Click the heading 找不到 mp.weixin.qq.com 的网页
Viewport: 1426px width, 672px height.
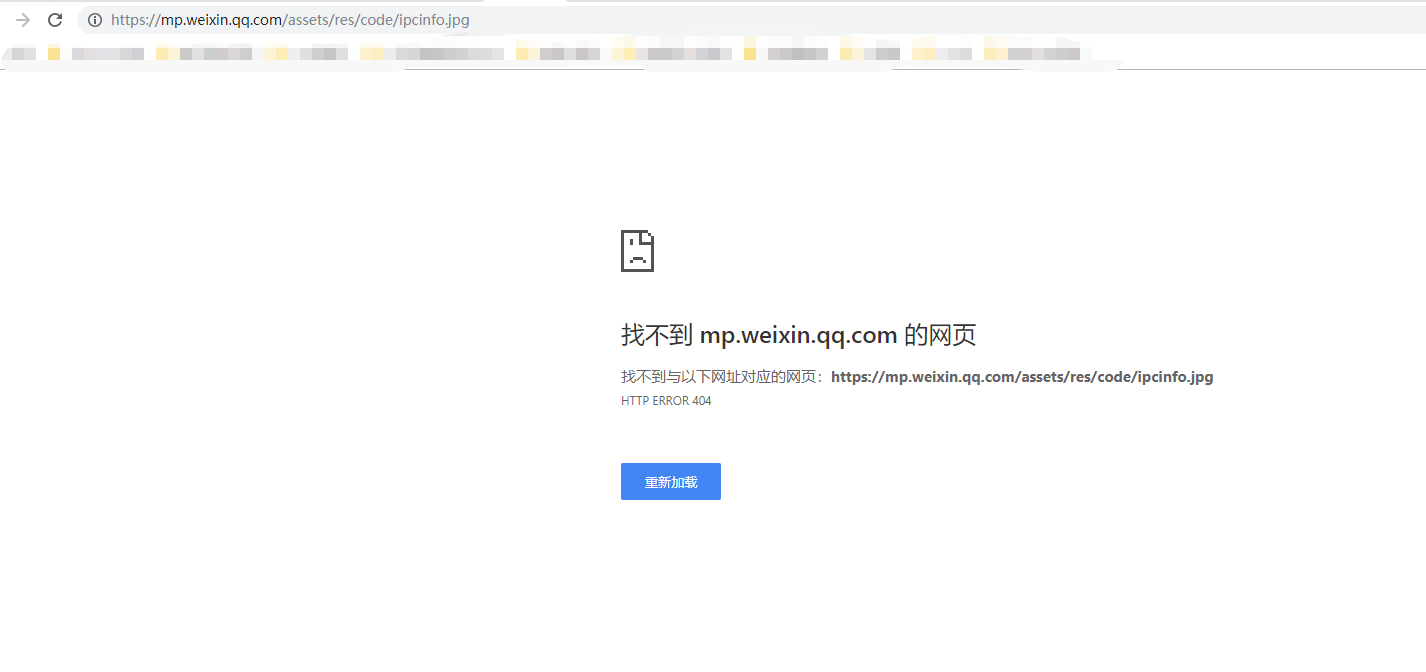click(x=798, y=335)
